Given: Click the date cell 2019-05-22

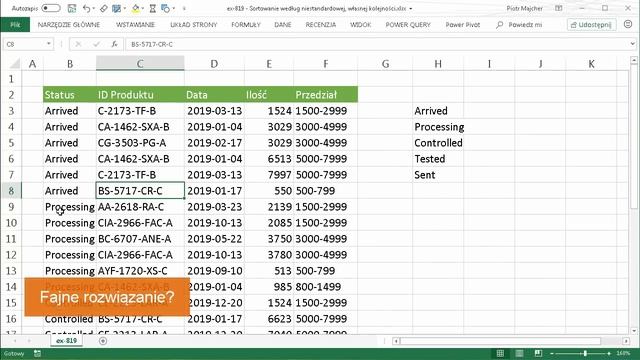Looking at the screenshot, I should coord(214,239).
